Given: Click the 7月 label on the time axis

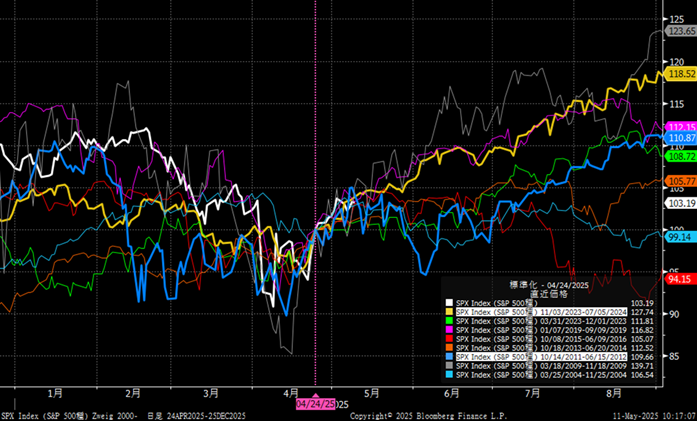Looking at the screenshot, I should click(533, 393).
